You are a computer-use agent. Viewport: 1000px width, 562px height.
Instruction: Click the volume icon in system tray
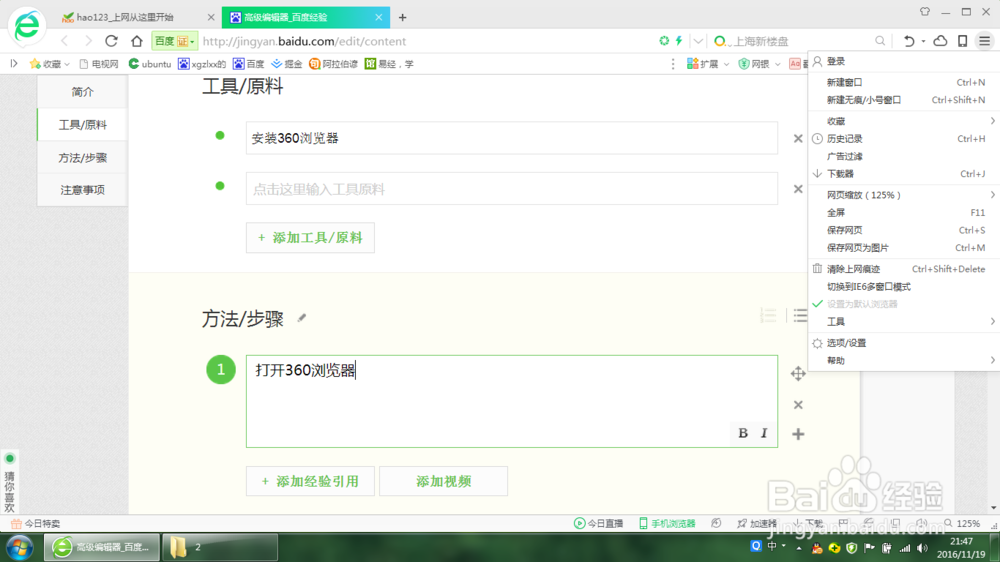point(922,547)
